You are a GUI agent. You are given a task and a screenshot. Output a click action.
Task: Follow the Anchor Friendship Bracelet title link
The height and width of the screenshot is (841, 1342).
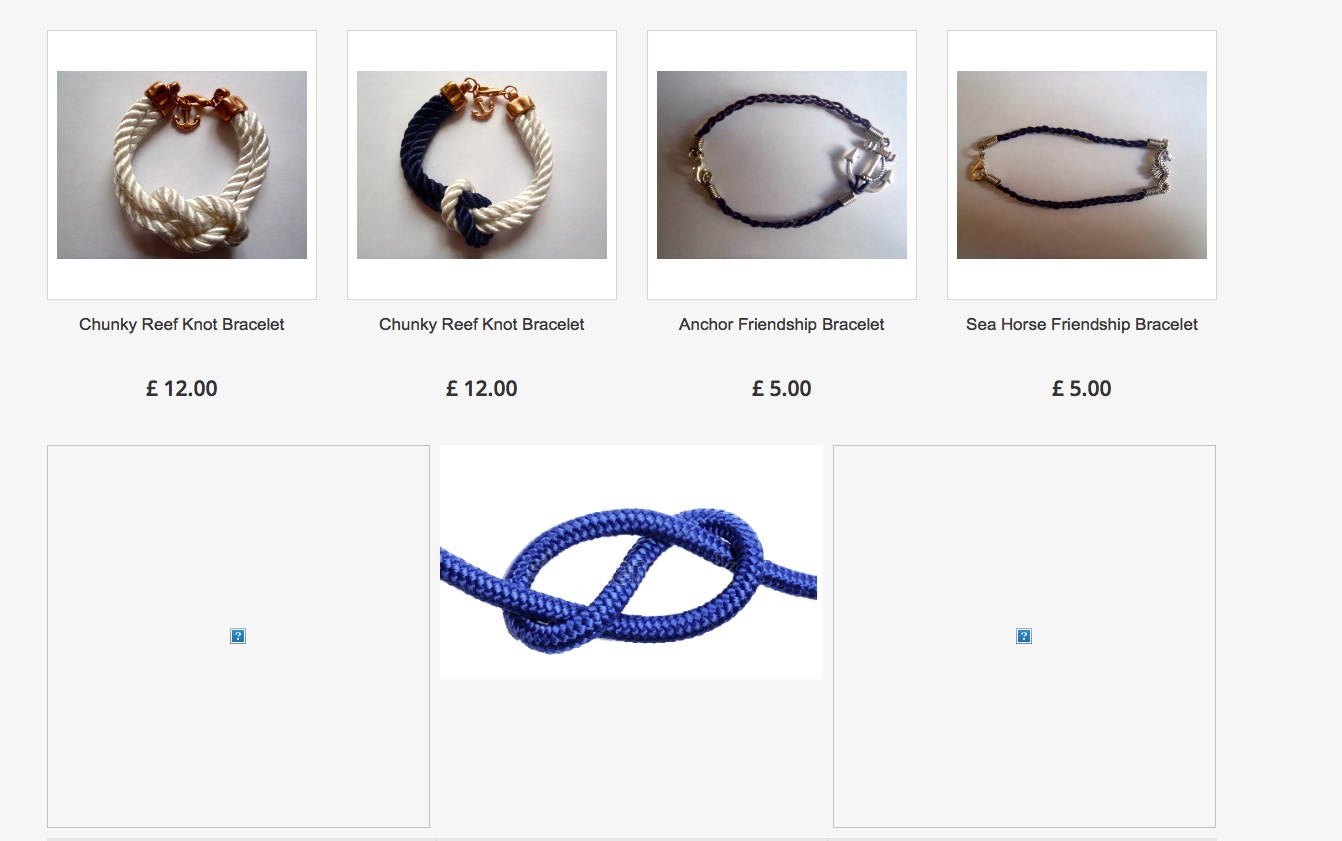[x=782, y=324]
